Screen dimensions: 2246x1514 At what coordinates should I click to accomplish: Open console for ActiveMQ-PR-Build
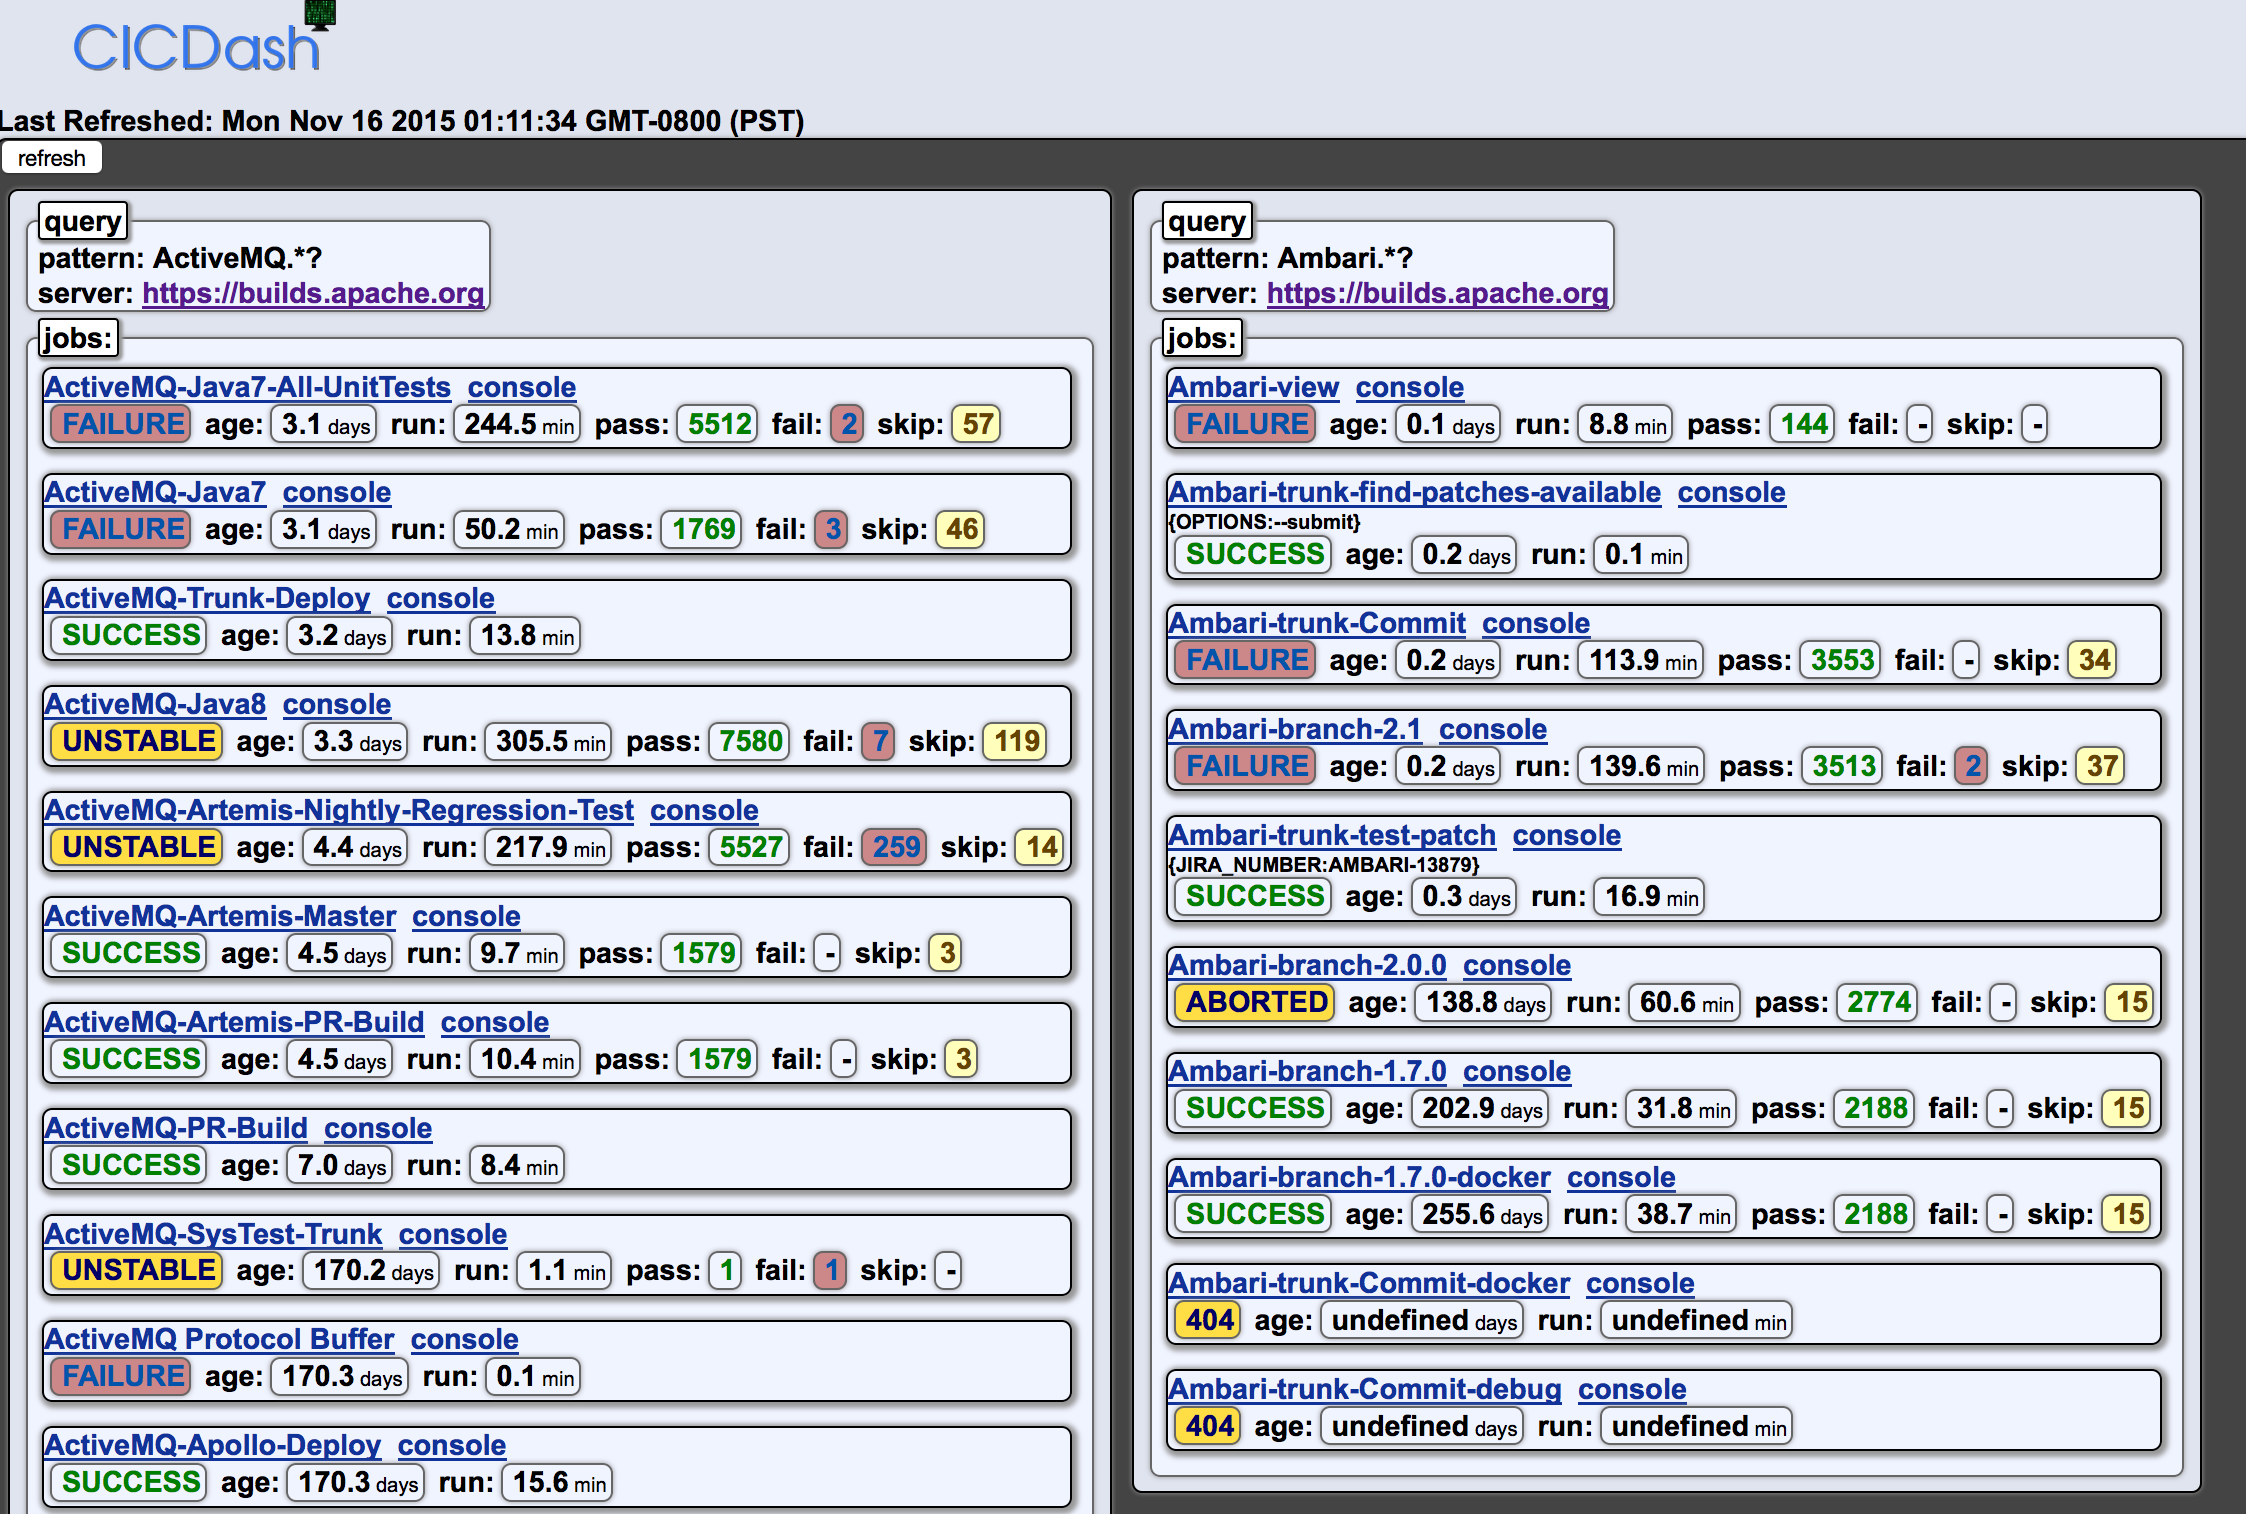(x=378, y=1128)
